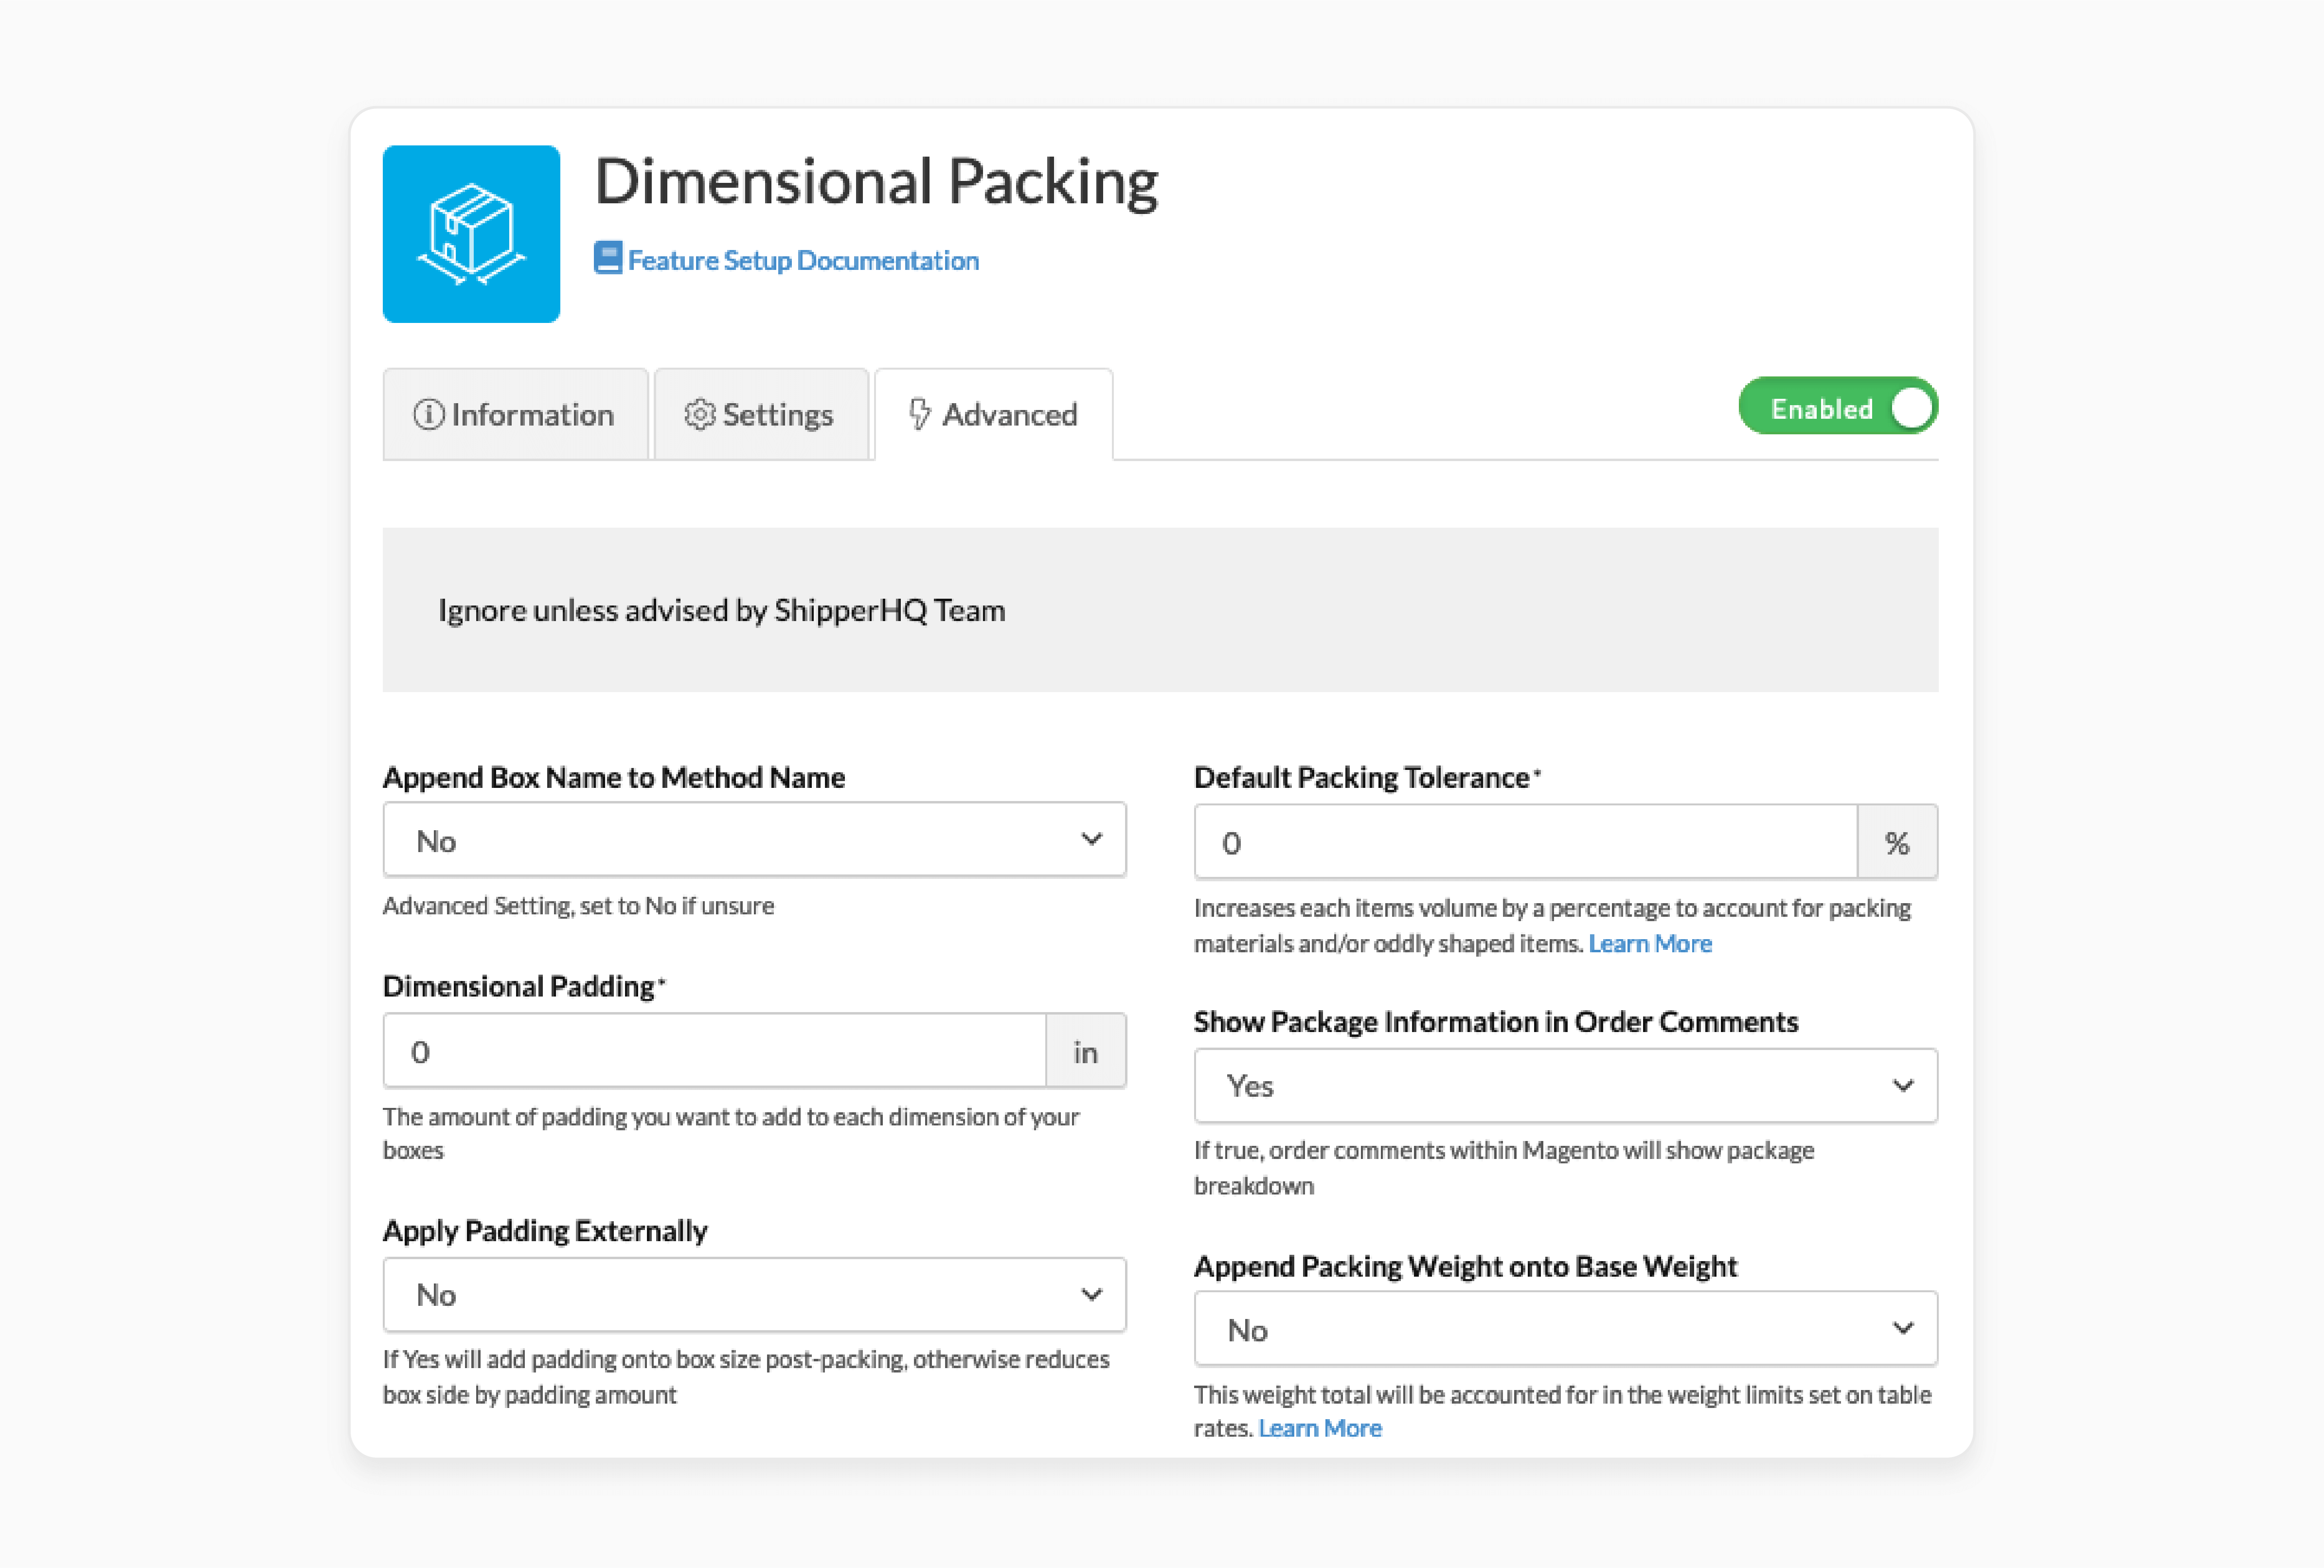Click the Dimensional Padding input field
This screenshot has height=1568, width=2324.
pos(715,1051)
